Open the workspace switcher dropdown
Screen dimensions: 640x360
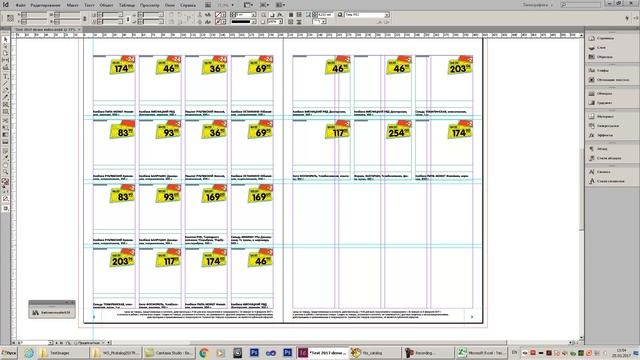coord(538,5)
